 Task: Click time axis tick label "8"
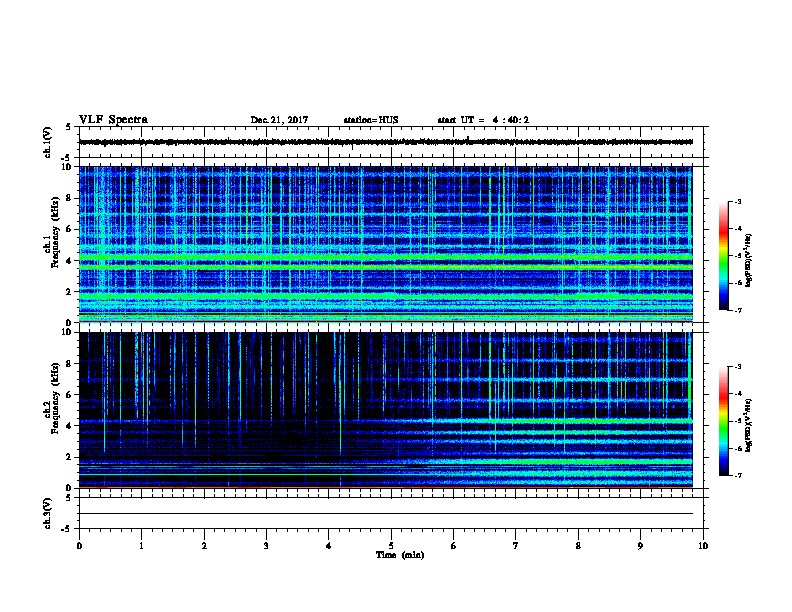(578, 546)
